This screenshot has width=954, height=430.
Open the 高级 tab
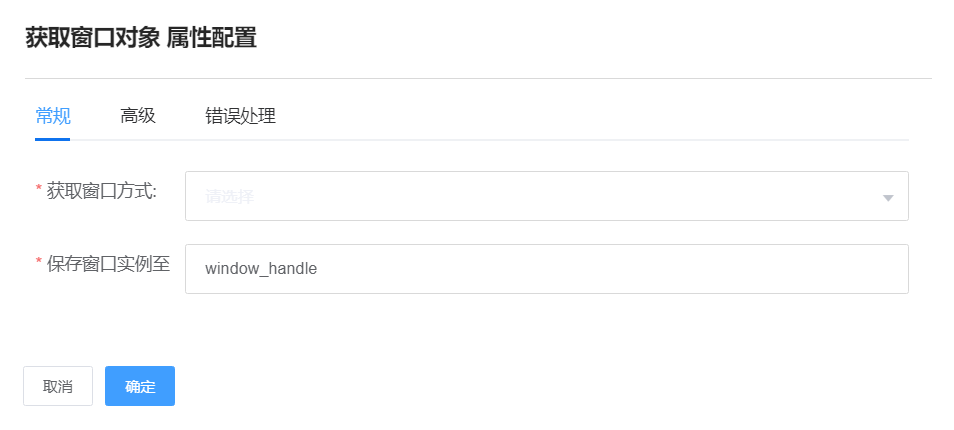[x=138, y=116]
